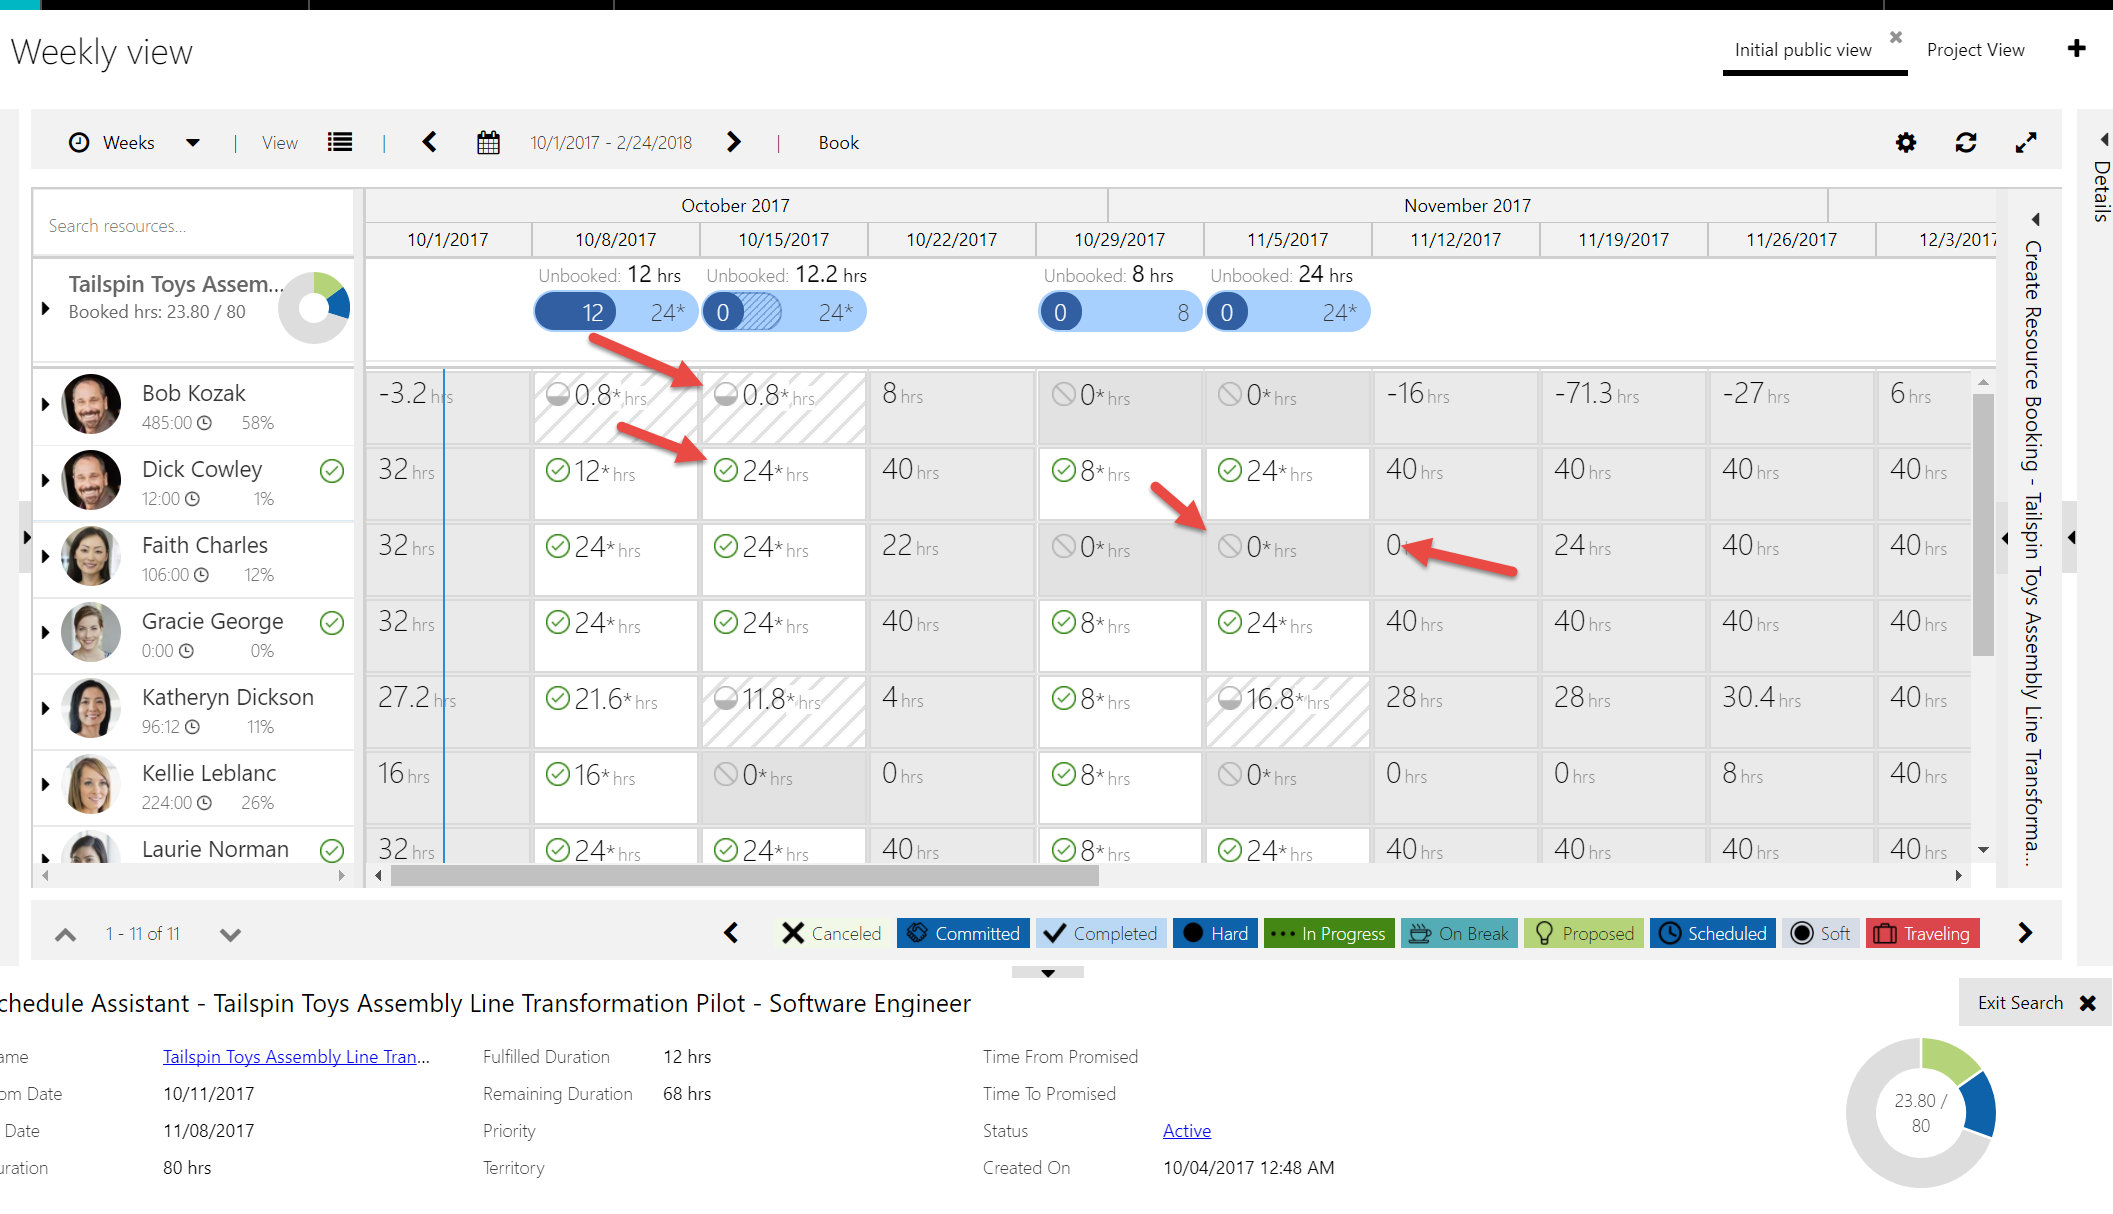Open the Tailspin Toys Assembly Line link

point(296,1057)
